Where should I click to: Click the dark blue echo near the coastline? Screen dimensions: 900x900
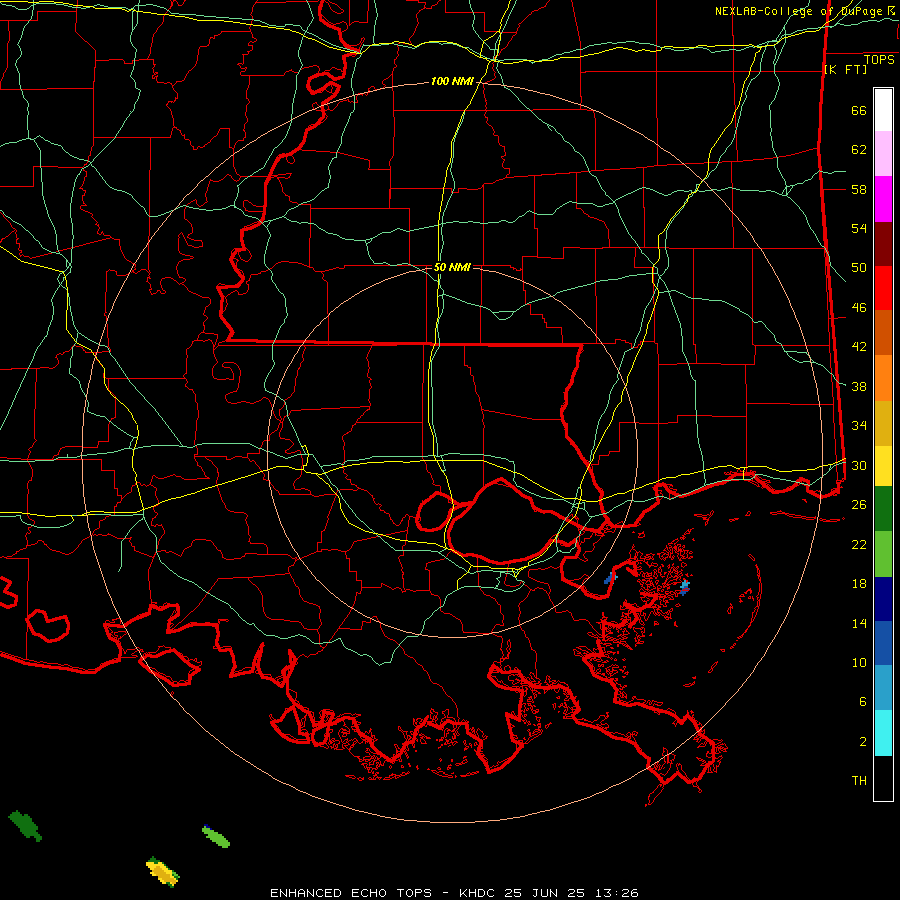click(610, 578)
